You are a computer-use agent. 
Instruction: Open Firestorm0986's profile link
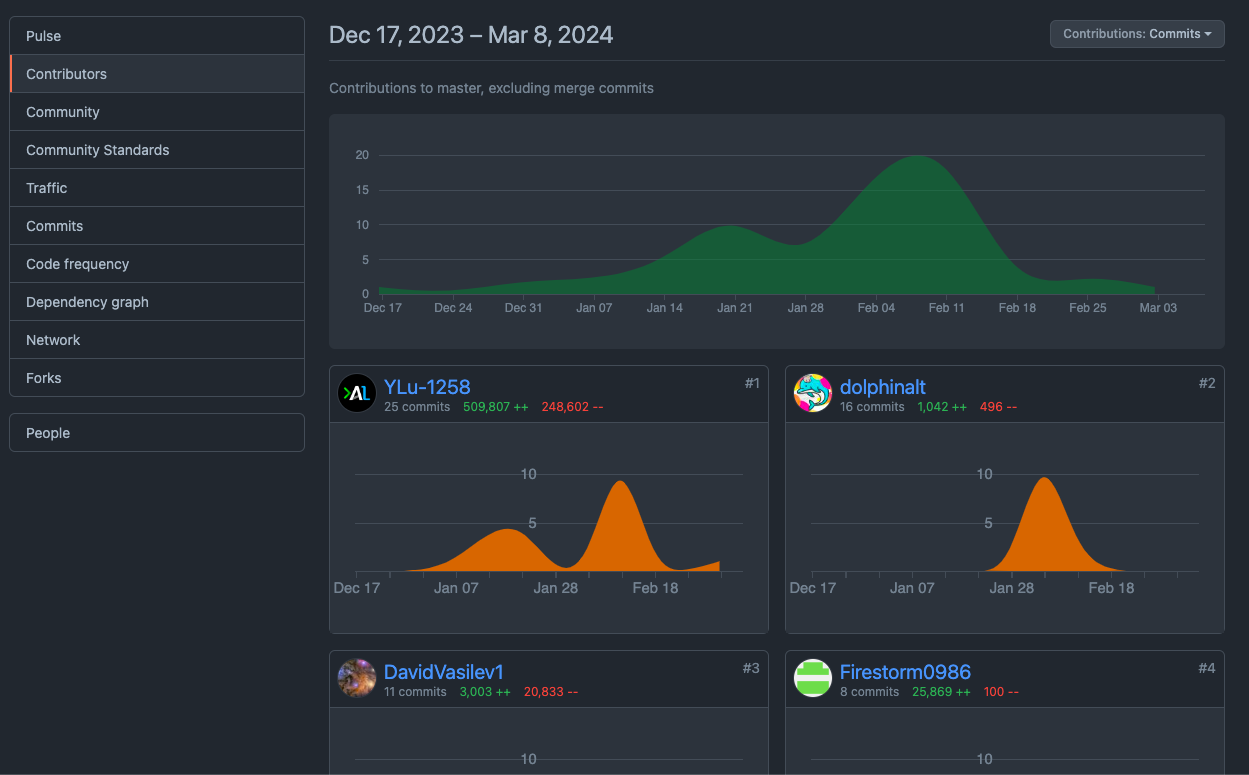[905, 672]
